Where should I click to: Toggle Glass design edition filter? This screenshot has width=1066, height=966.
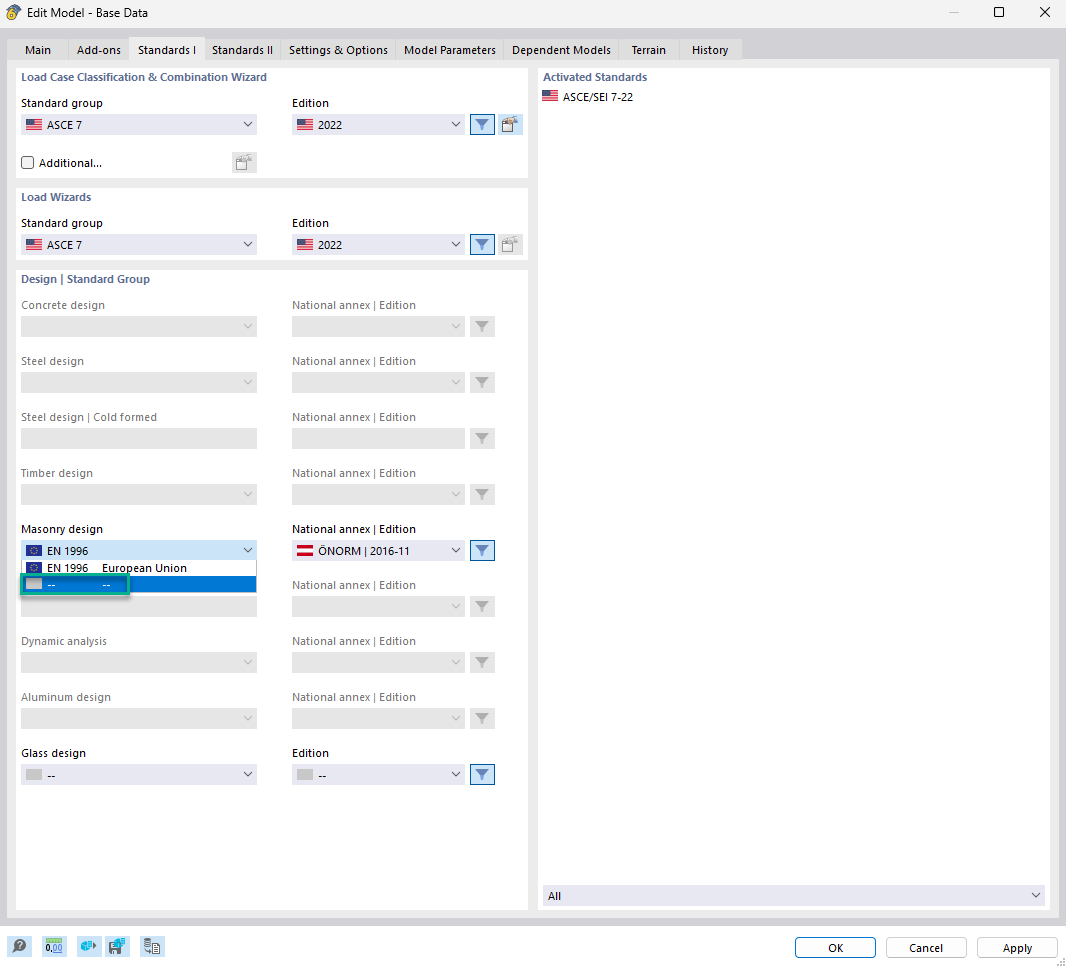point(482,774)
